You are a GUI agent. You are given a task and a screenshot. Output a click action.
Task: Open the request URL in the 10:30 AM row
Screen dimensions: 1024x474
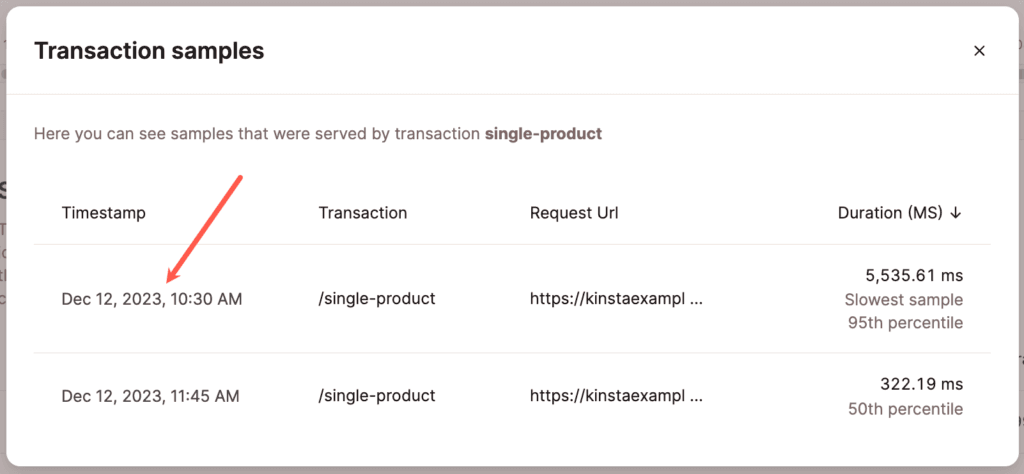click(616, 299)
